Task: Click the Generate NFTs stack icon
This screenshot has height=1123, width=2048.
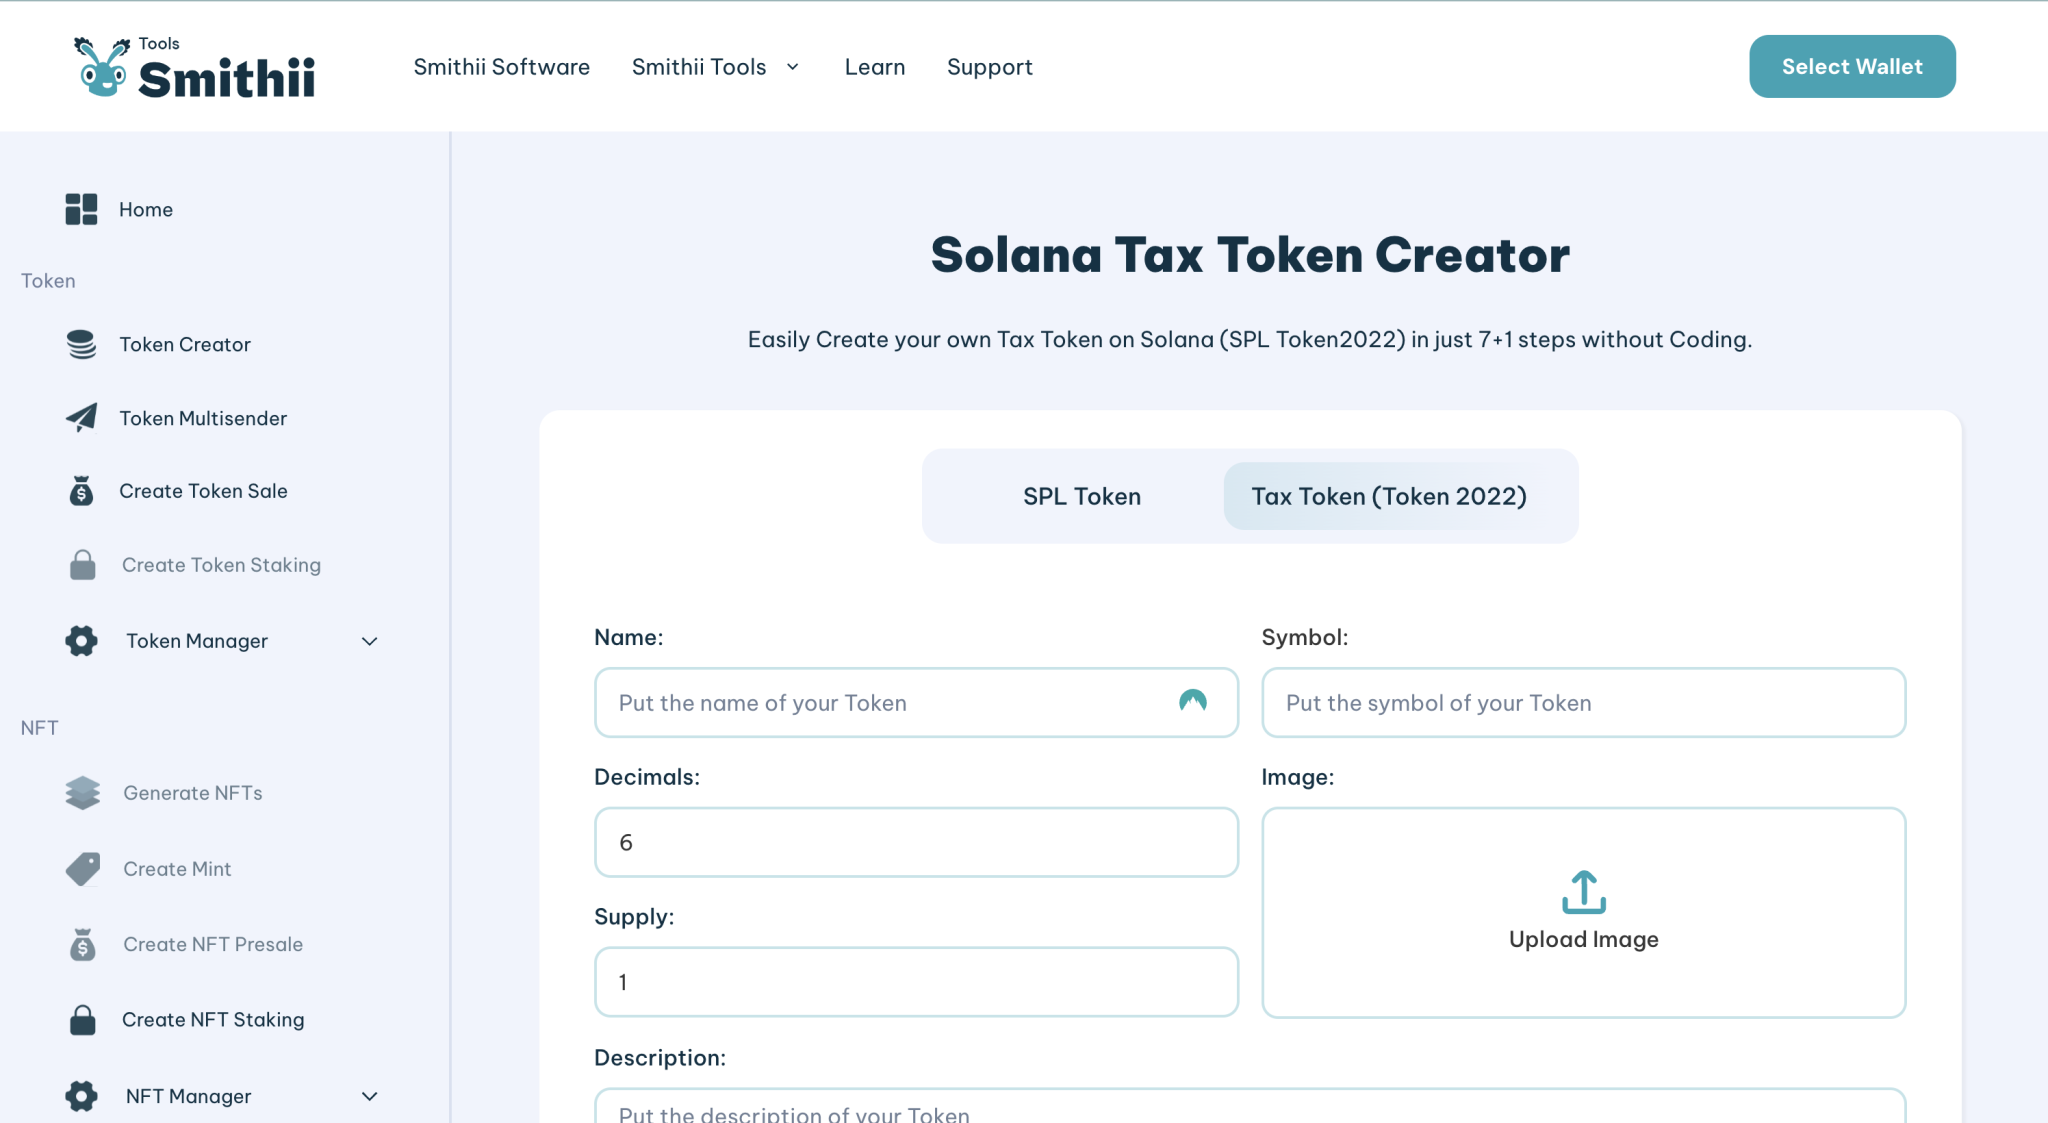Action: (x=82, y=793)
